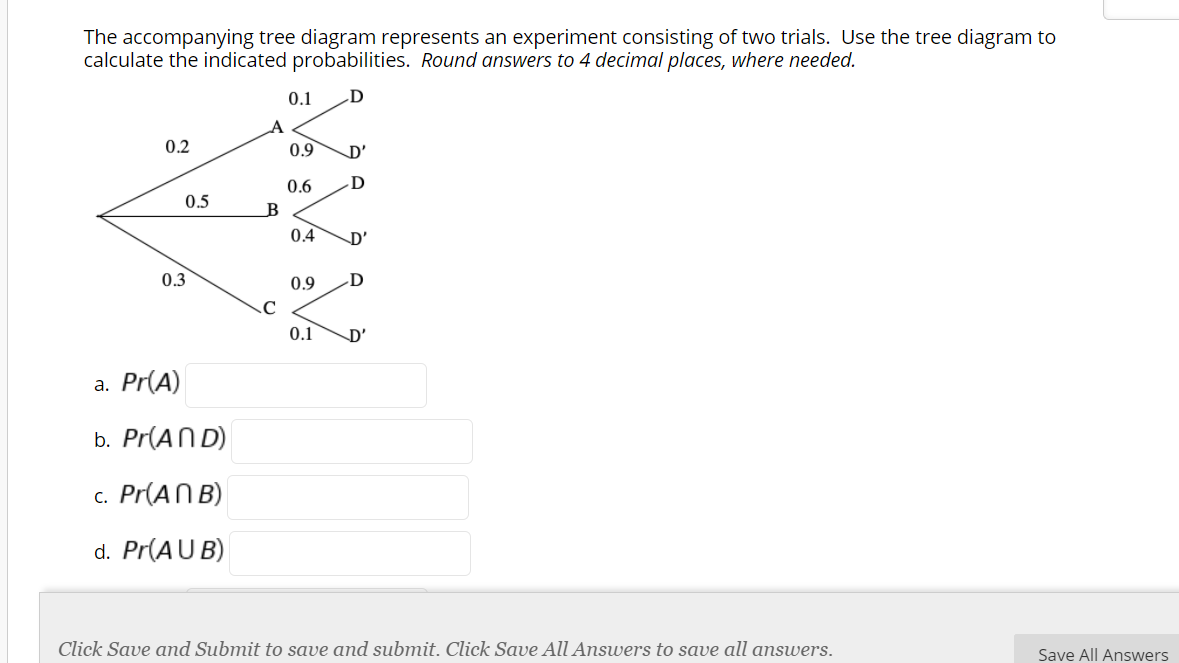Click the node labeled B in the tree

click(270, 210)
